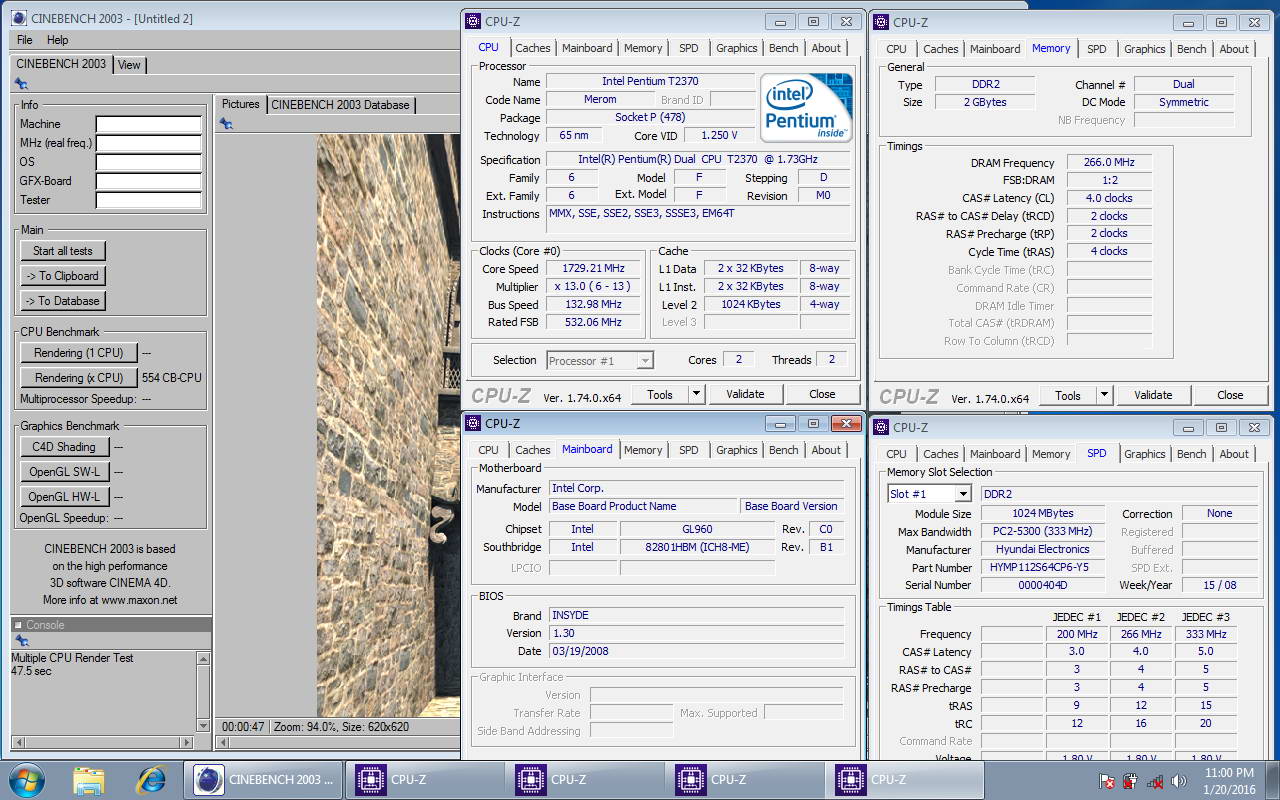Click CINEBENCH title bar app icon

(x=19, y=18)
